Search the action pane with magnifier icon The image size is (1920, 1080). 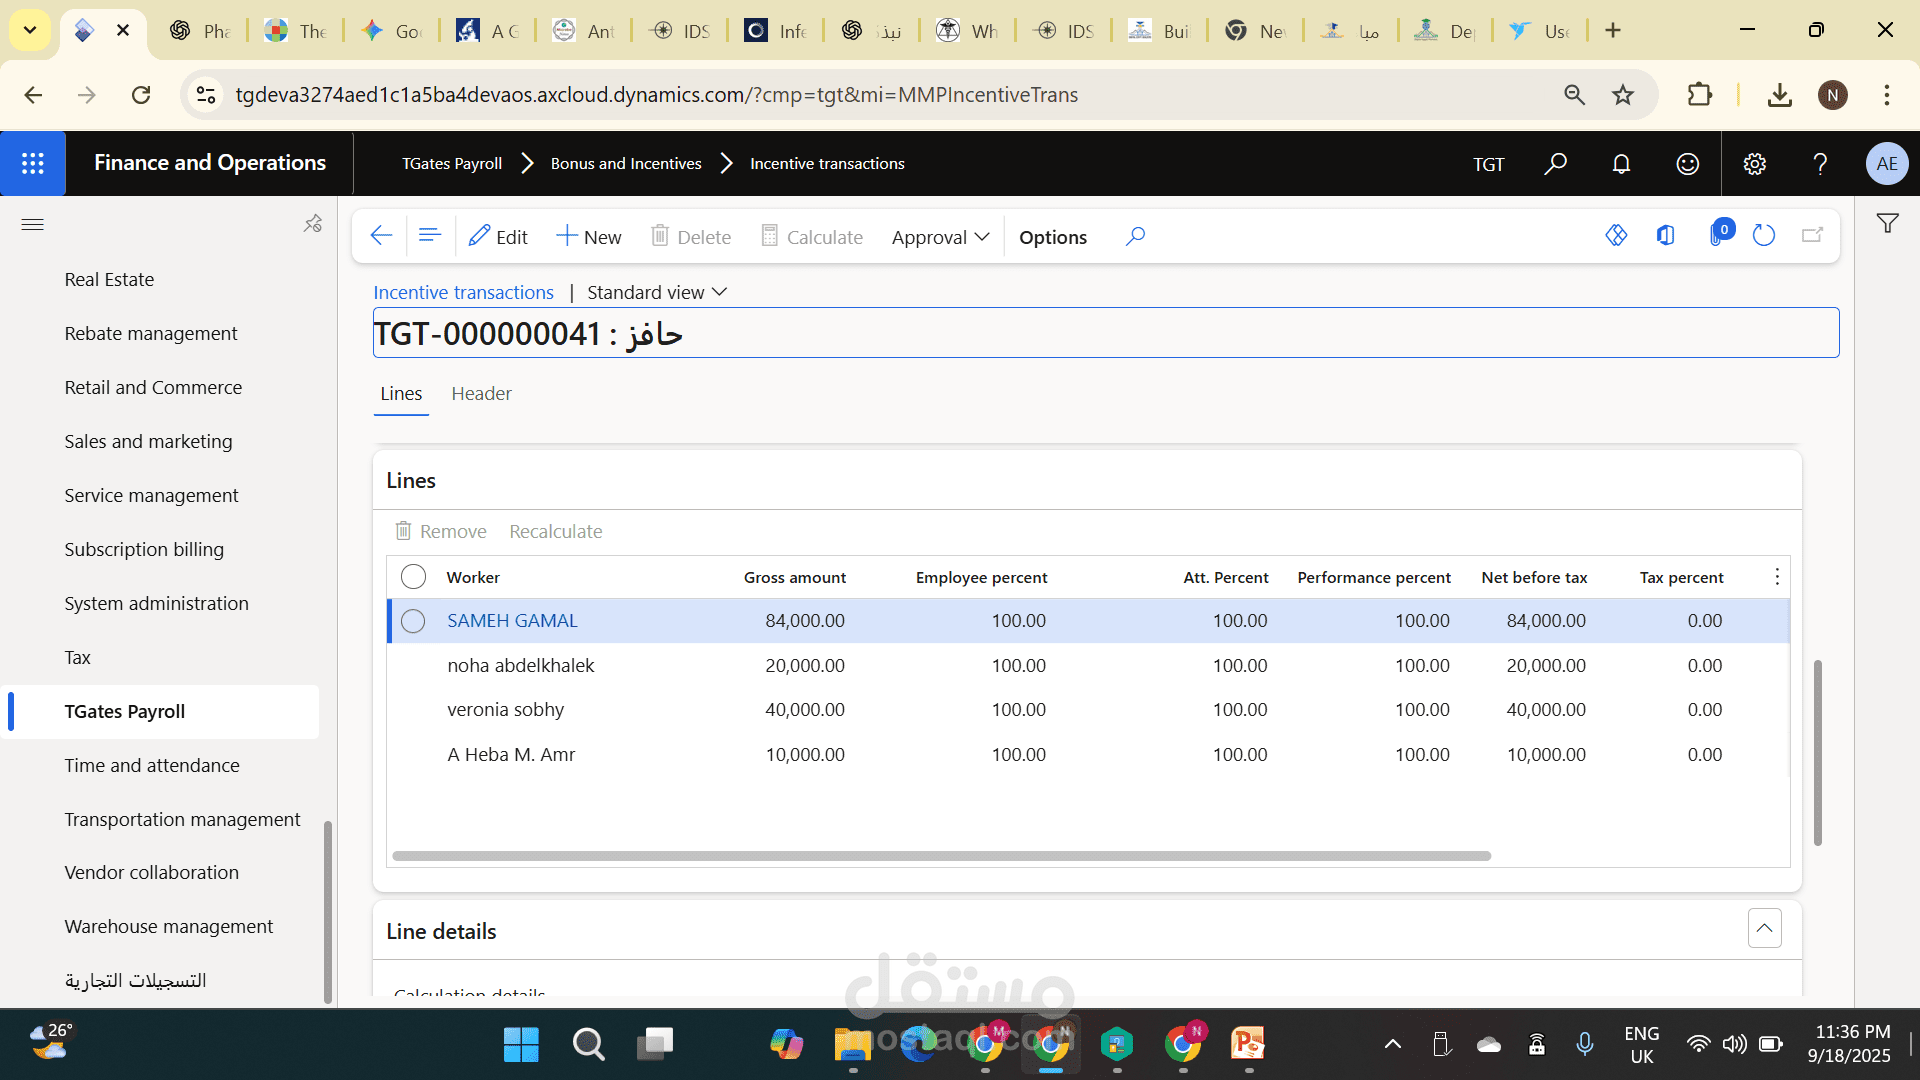click(x=1135, y=236)
